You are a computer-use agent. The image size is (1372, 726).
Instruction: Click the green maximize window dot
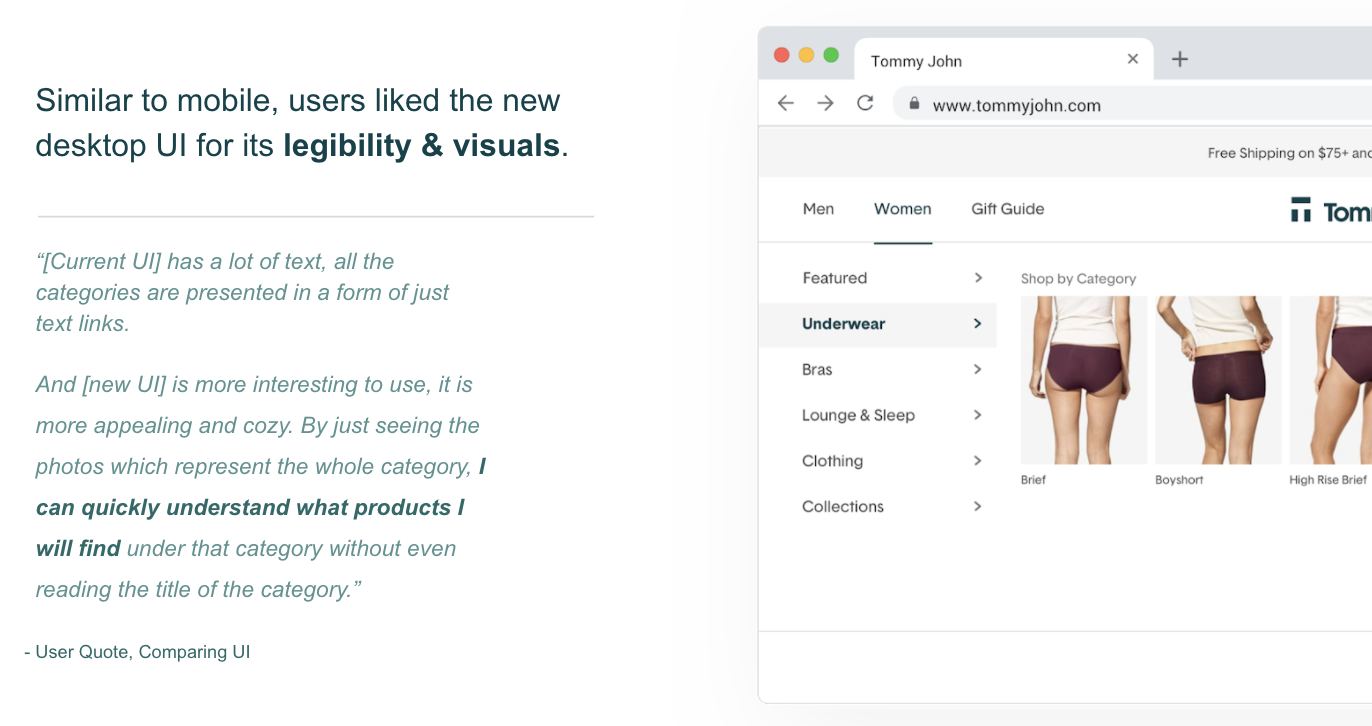point(831,55)
